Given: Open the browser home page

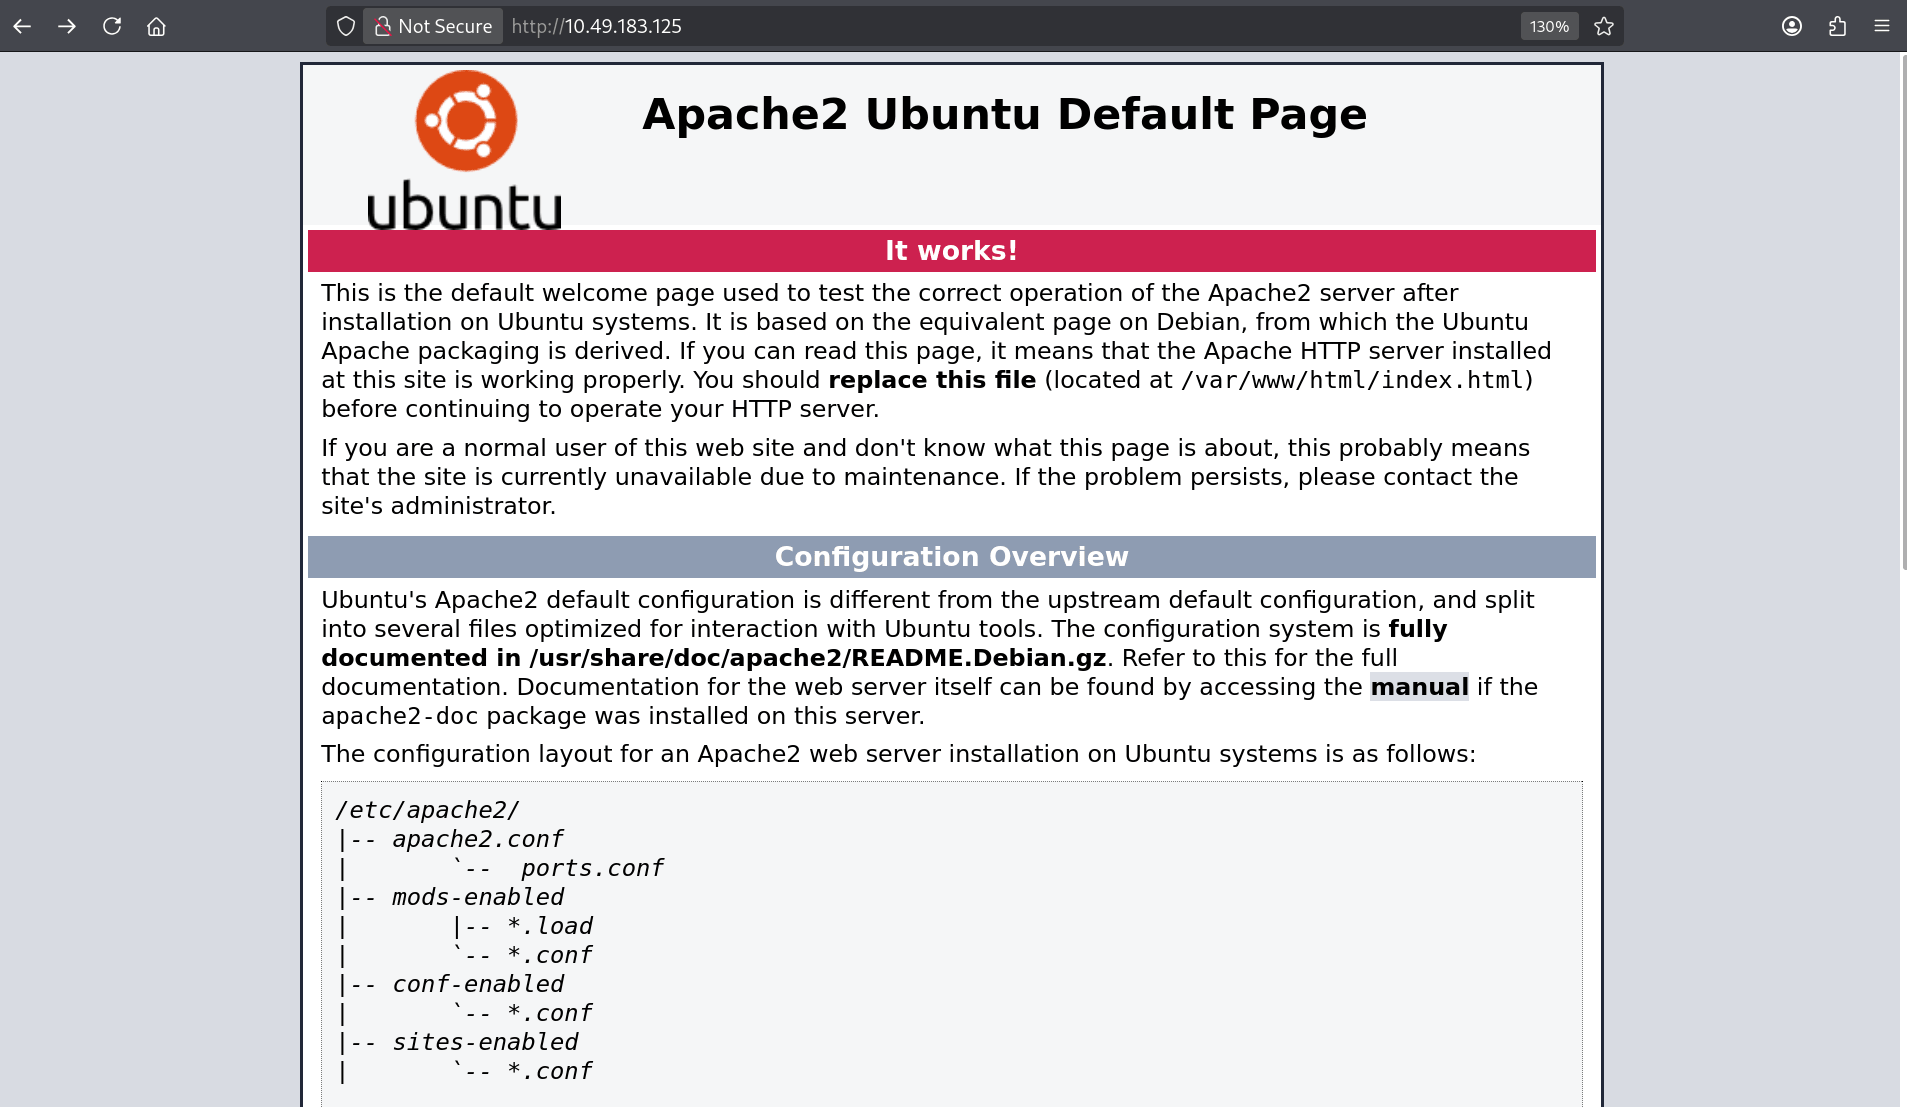Looking at the screenshot, I should (x=156, y=26).
